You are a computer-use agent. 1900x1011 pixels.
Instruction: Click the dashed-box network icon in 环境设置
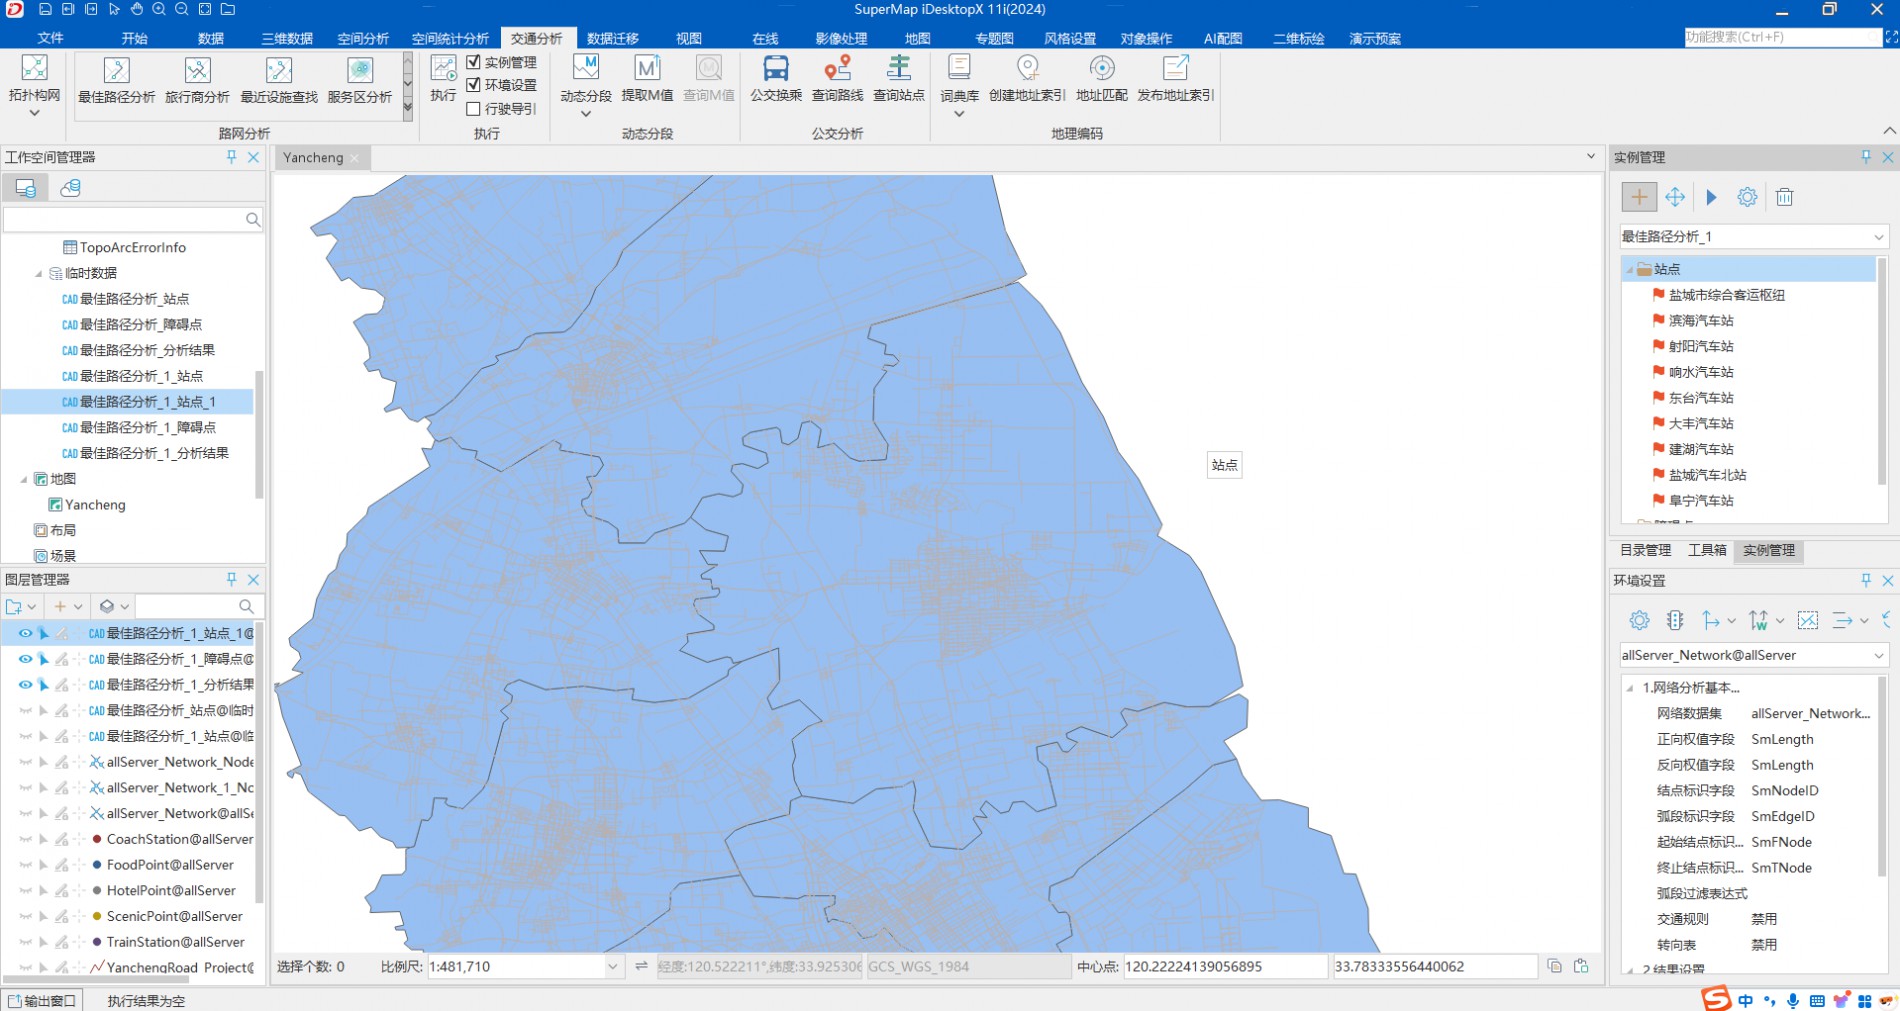point(1808,620)
